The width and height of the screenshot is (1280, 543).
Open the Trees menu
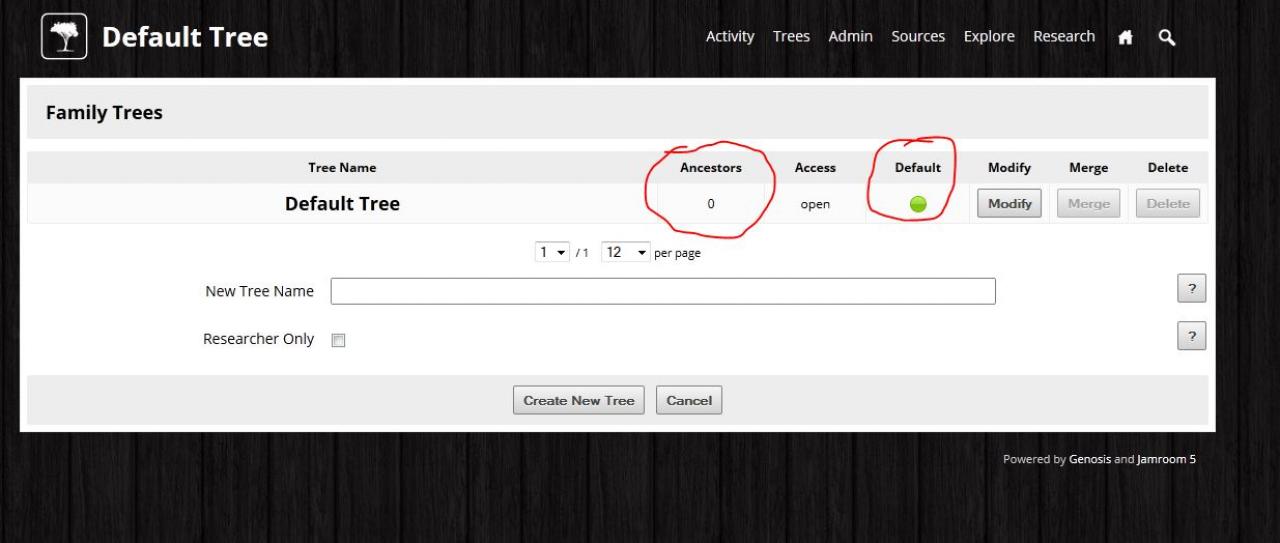point(791,37)
